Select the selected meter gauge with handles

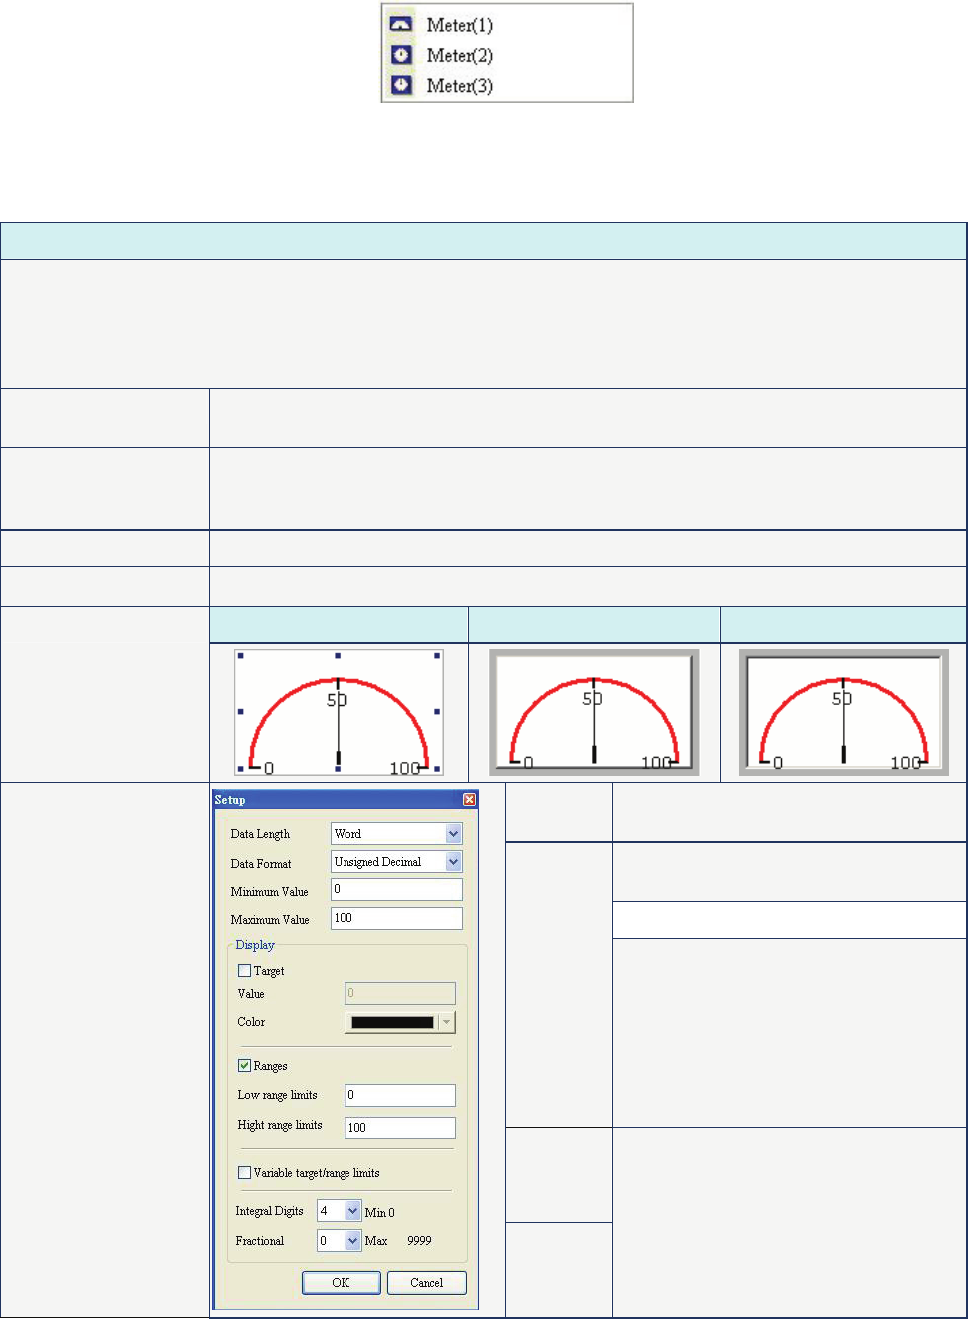click(338, 712)
